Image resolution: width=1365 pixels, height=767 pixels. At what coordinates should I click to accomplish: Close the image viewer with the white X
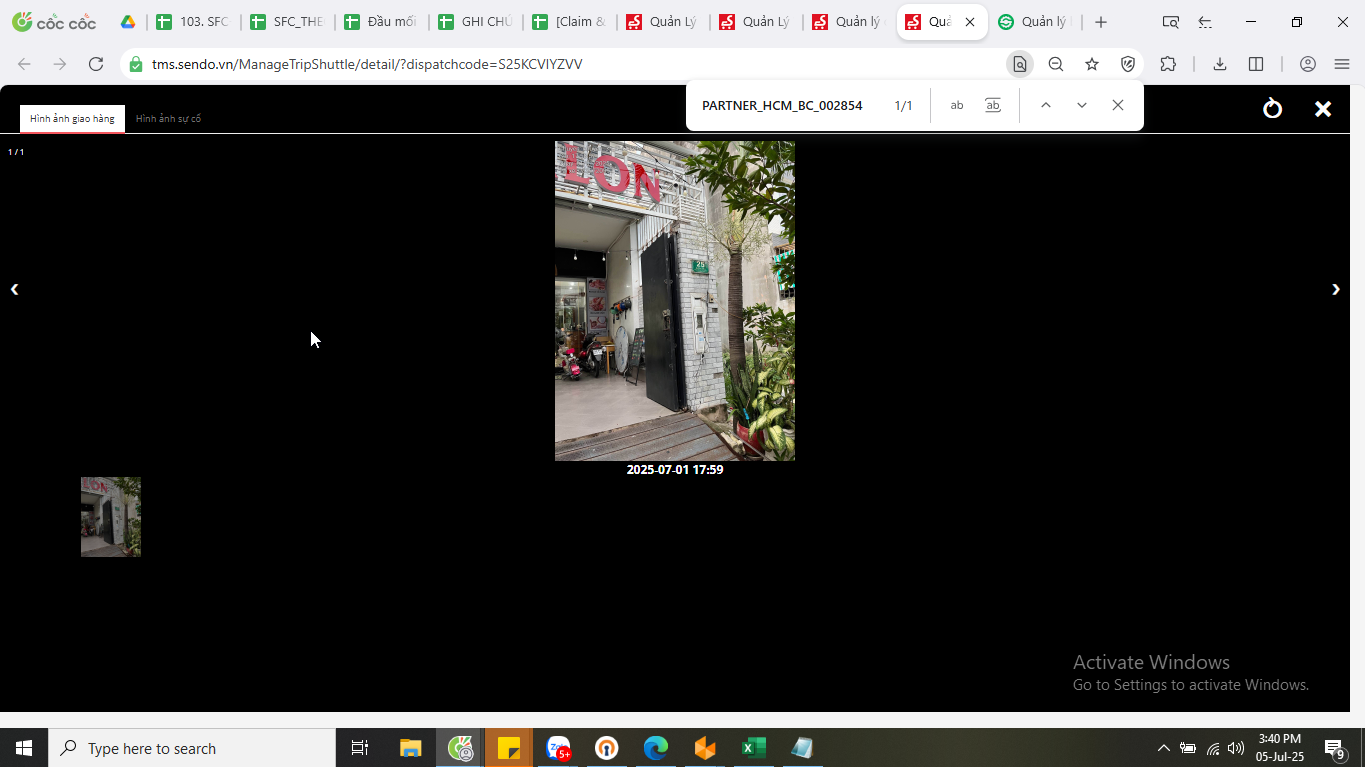(1323, 109)
